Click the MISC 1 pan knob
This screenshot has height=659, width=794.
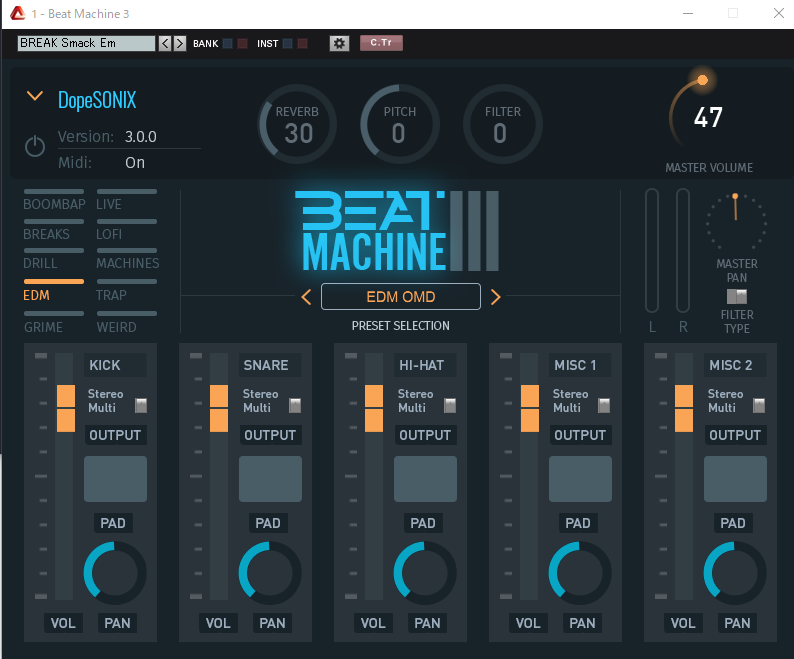(x=580, y=573)
